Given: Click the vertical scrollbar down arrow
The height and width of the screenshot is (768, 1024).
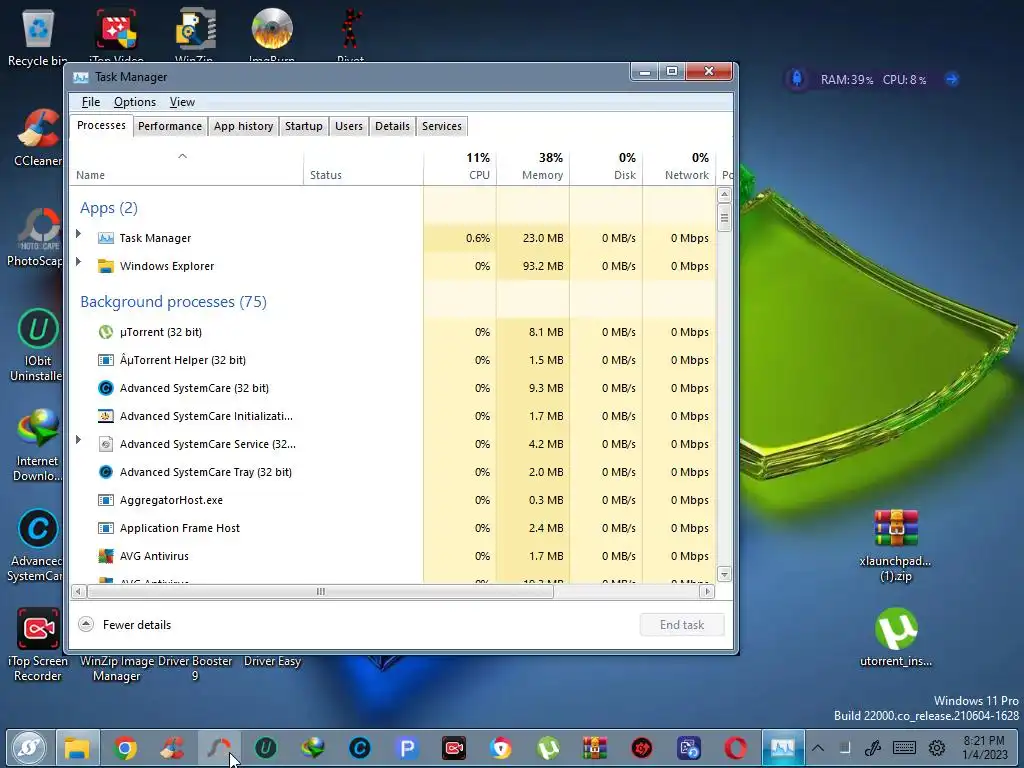Looking at the screenshot, I should pos(724,574).
